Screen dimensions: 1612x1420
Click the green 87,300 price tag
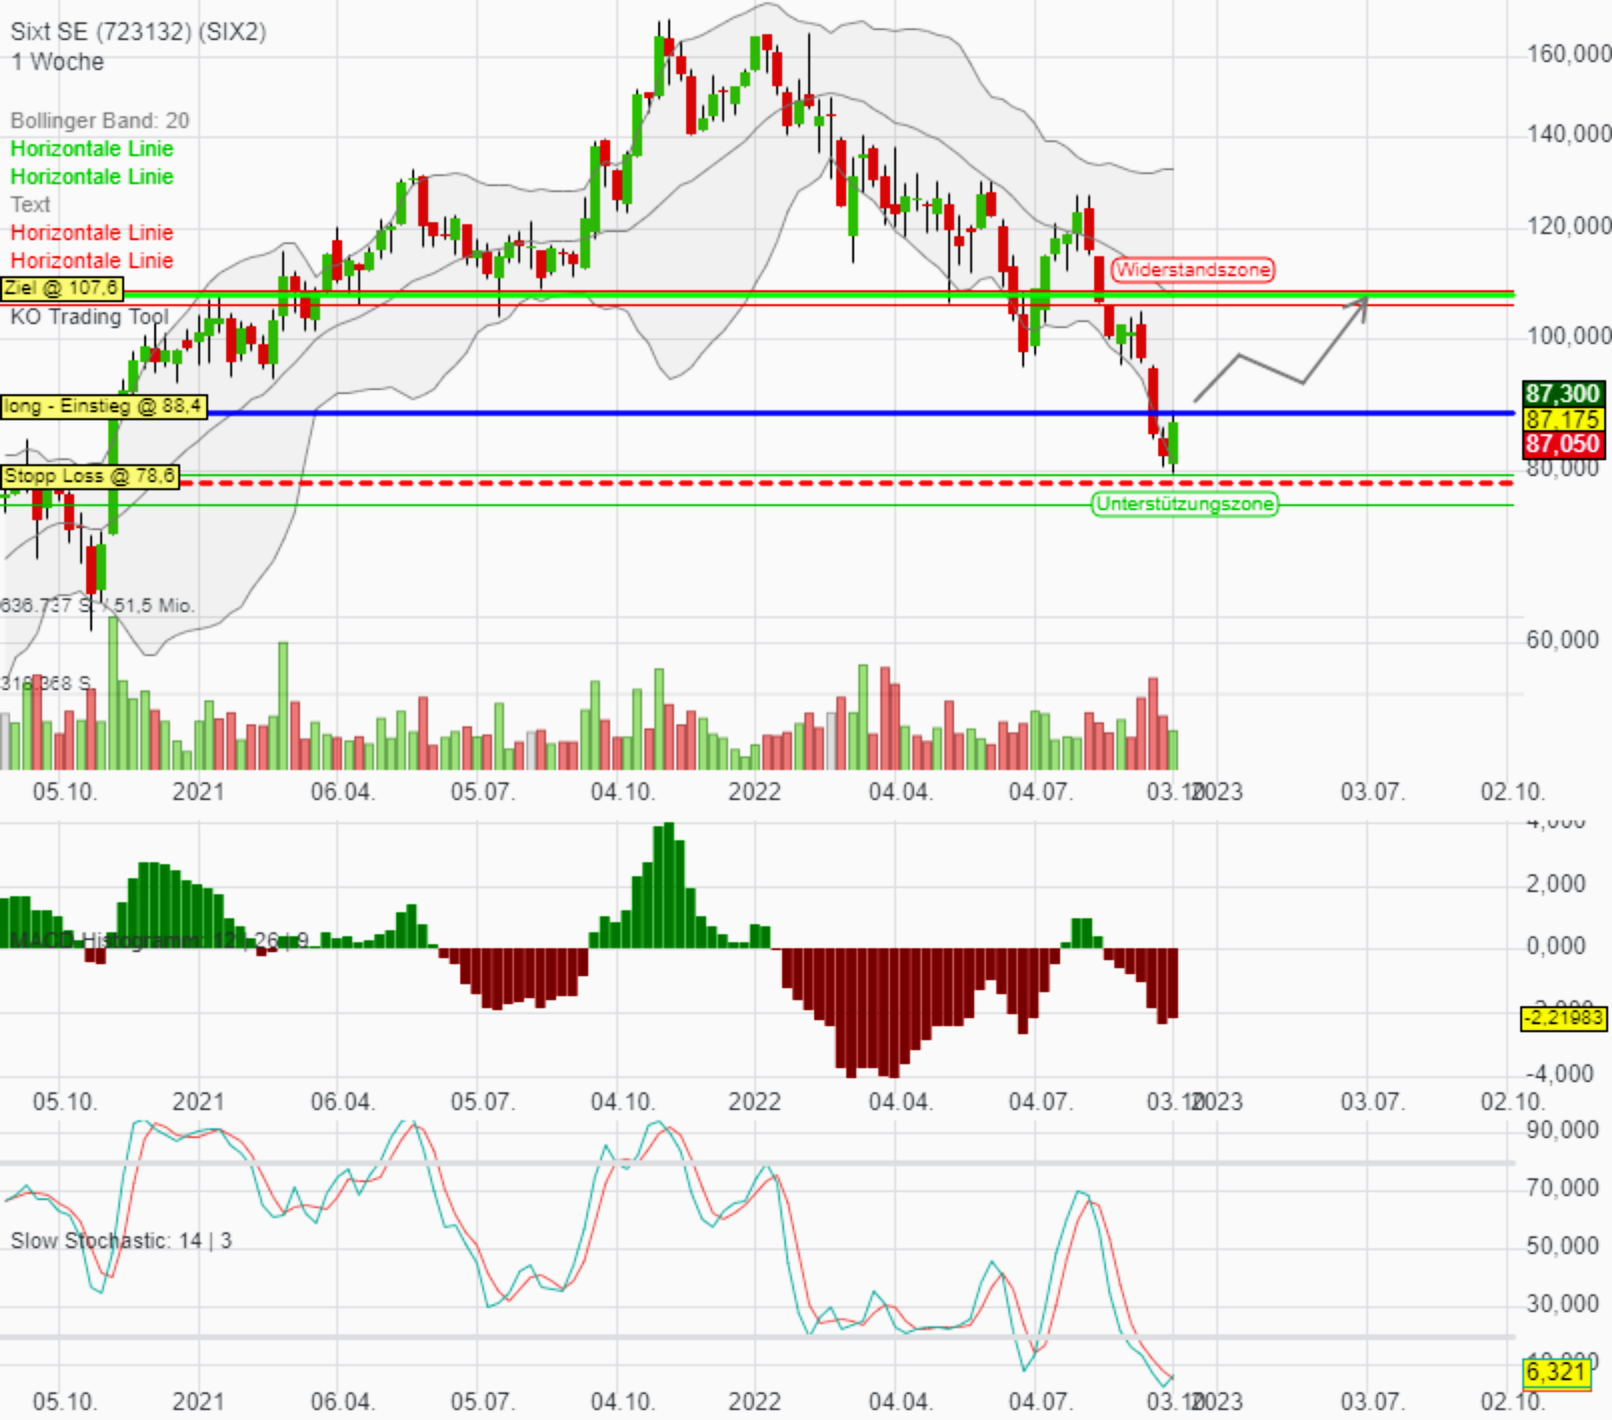tap(1563, 394)
